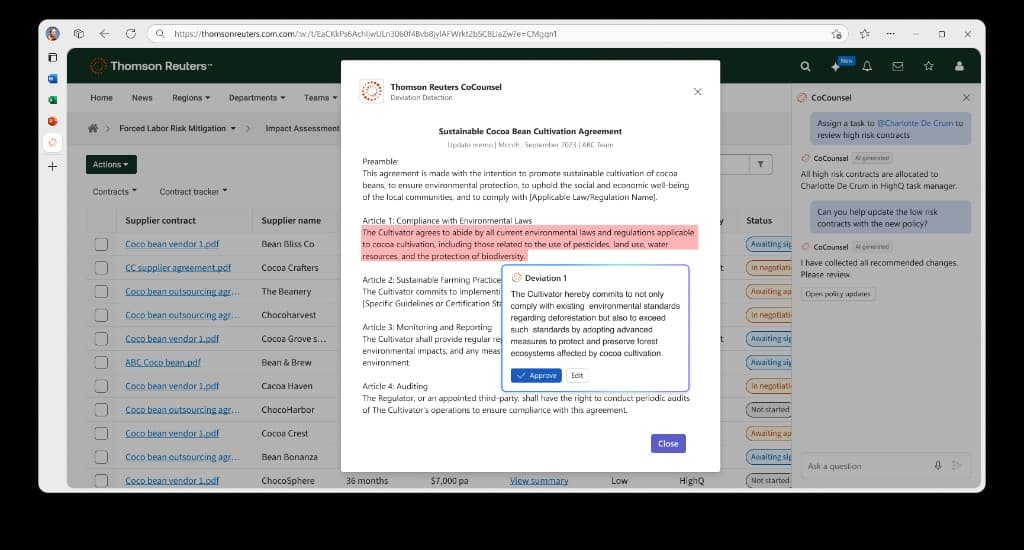
Task: Click the browser back arrow
Action: (x=104, y=34)
